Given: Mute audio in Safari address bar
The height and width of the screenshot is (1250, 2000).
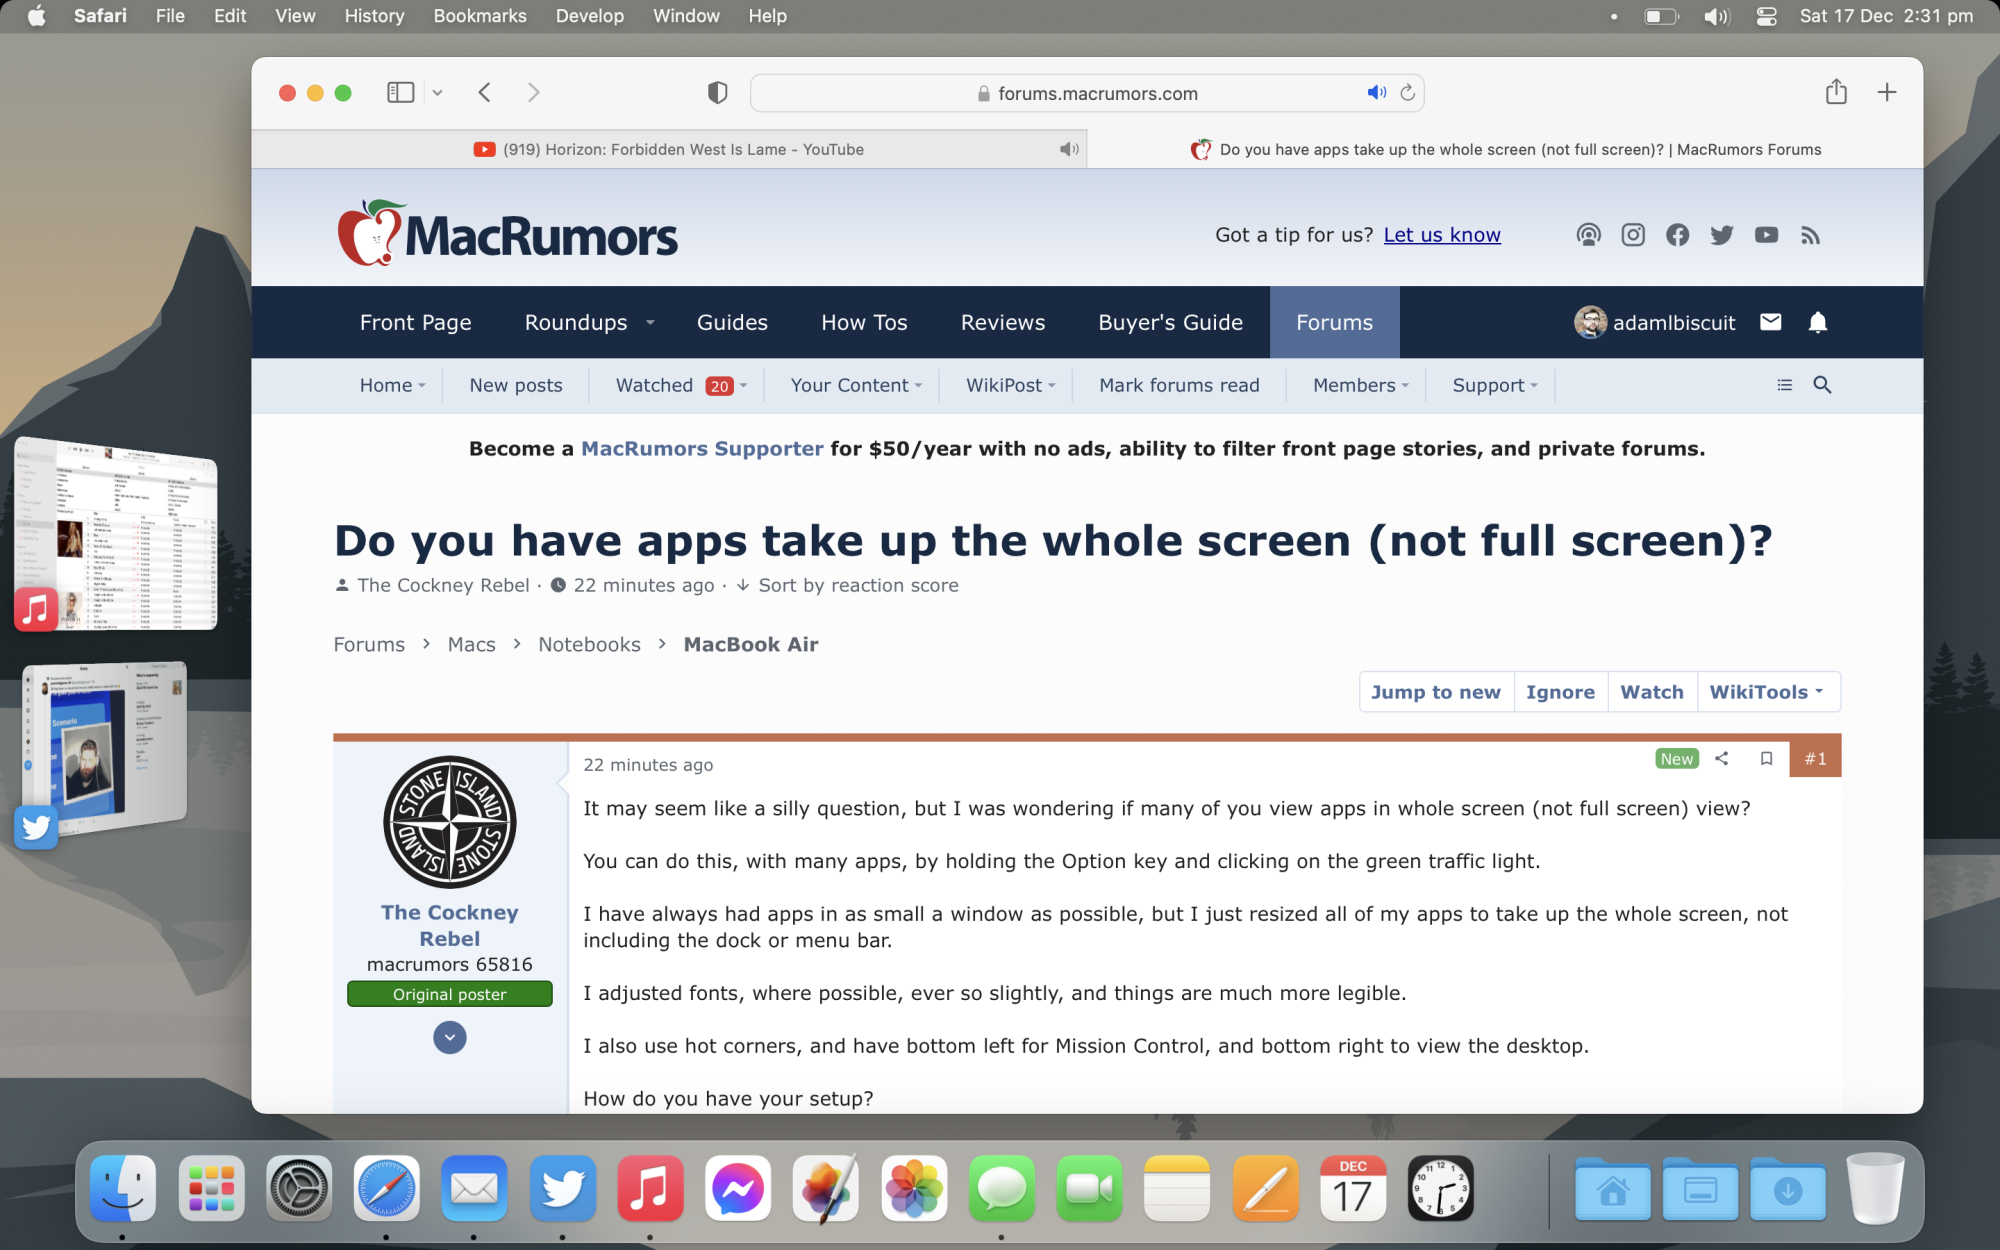Looking at the screenshot, I should (1376, 93).
